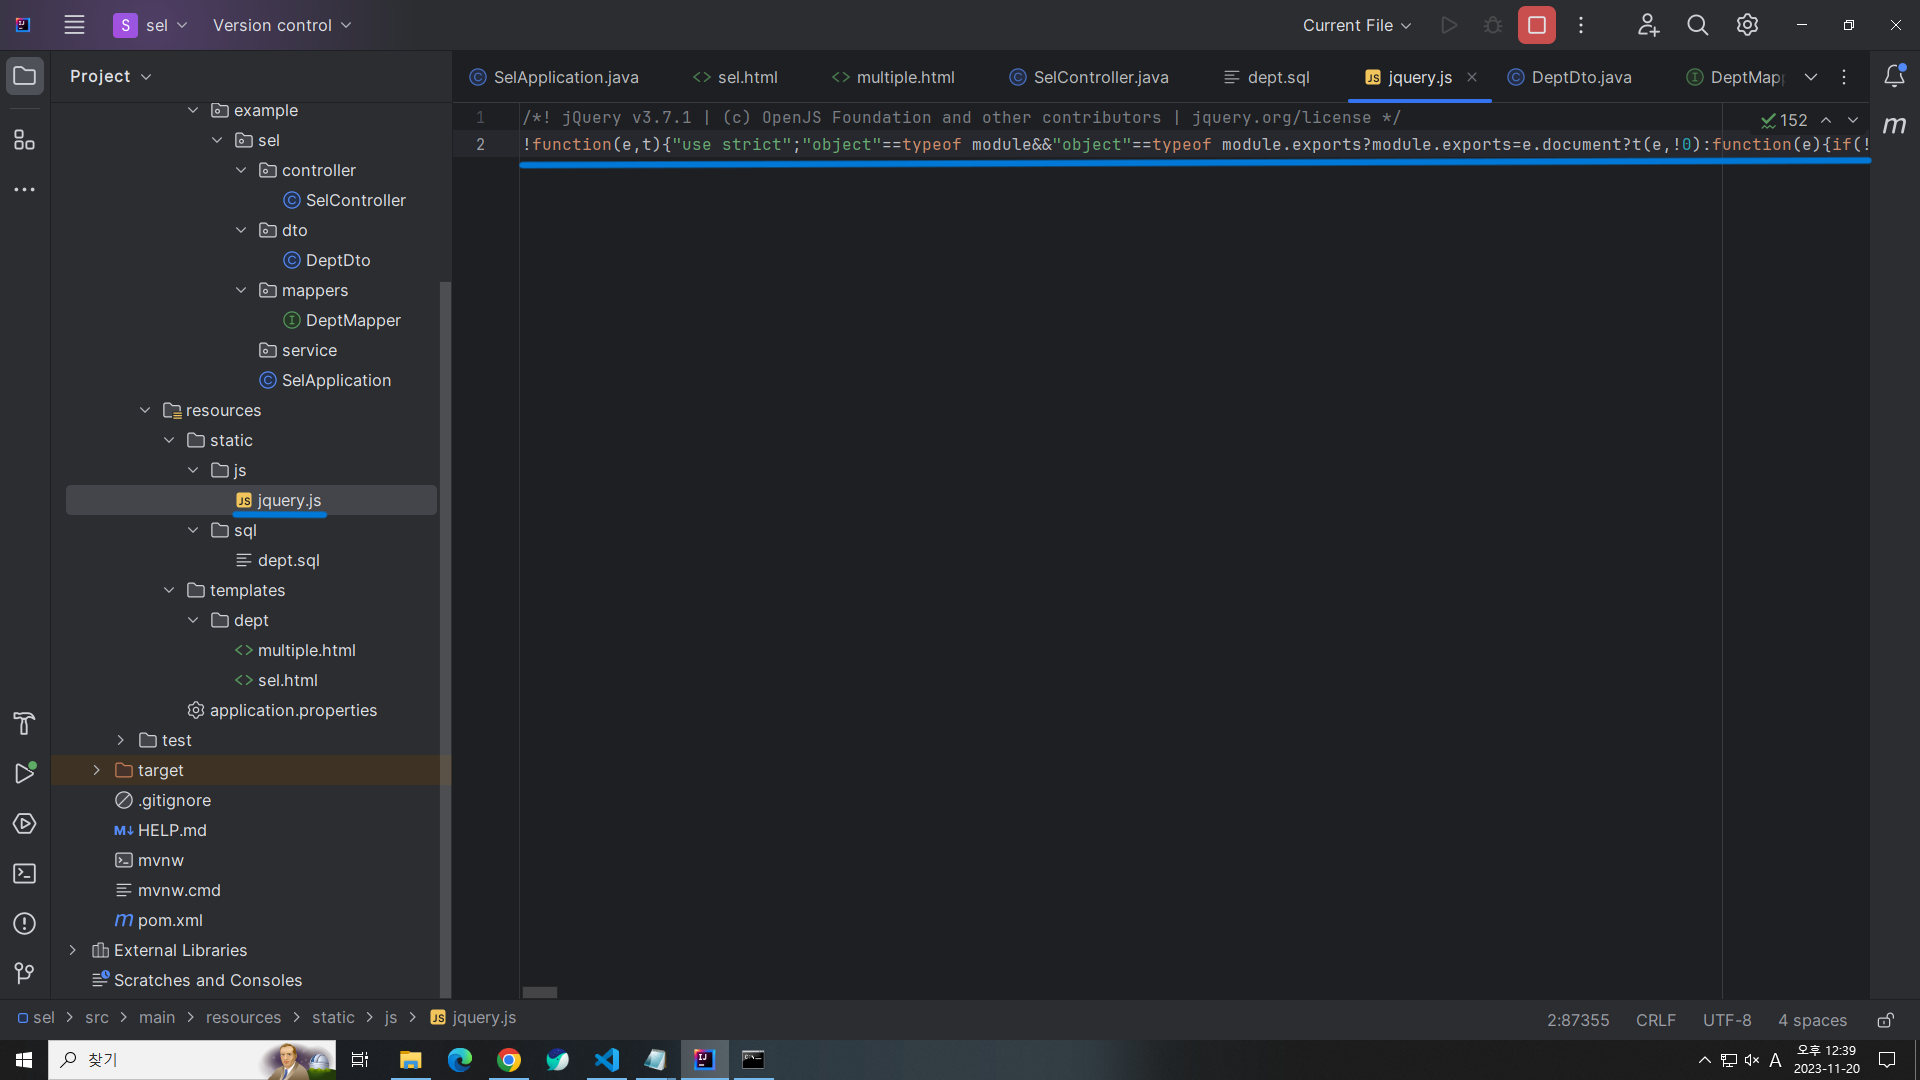The height and width of the screenshot is (1080, 1920).
Task: Open the Structure tool window icon
Action: pos(24,140)
